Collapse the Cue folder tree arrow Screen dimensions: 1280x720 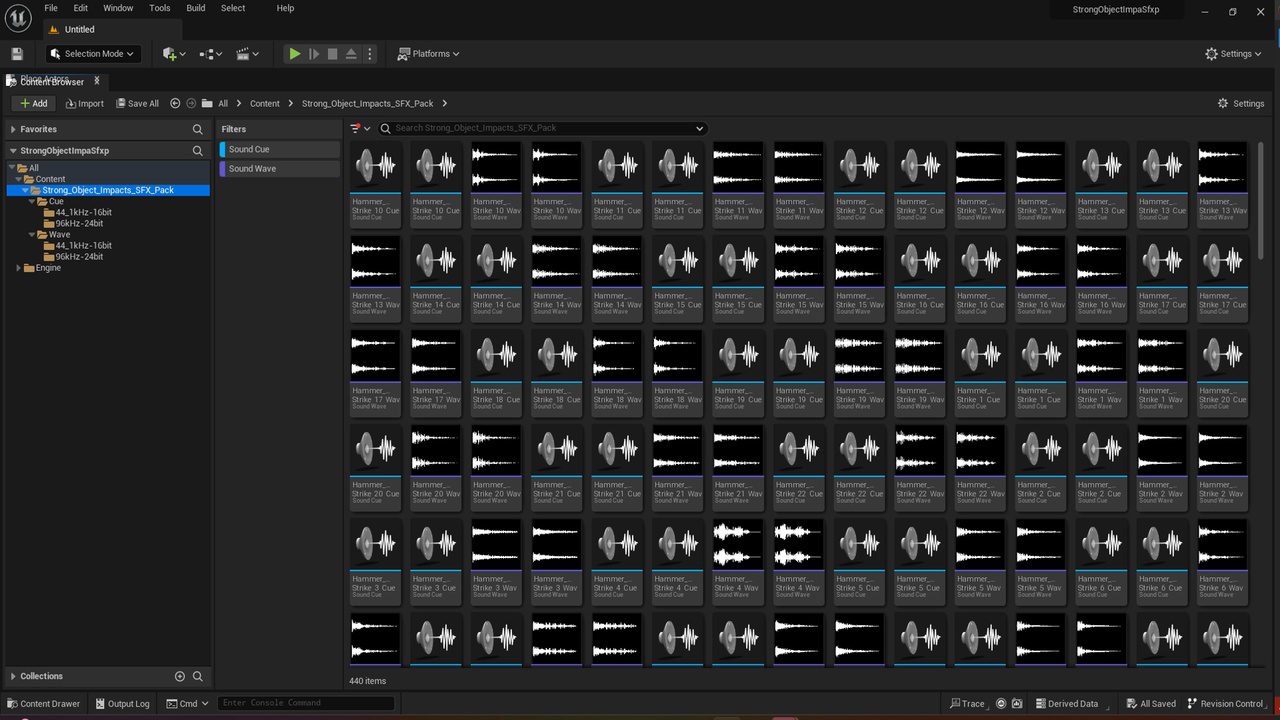pos(32,201)
